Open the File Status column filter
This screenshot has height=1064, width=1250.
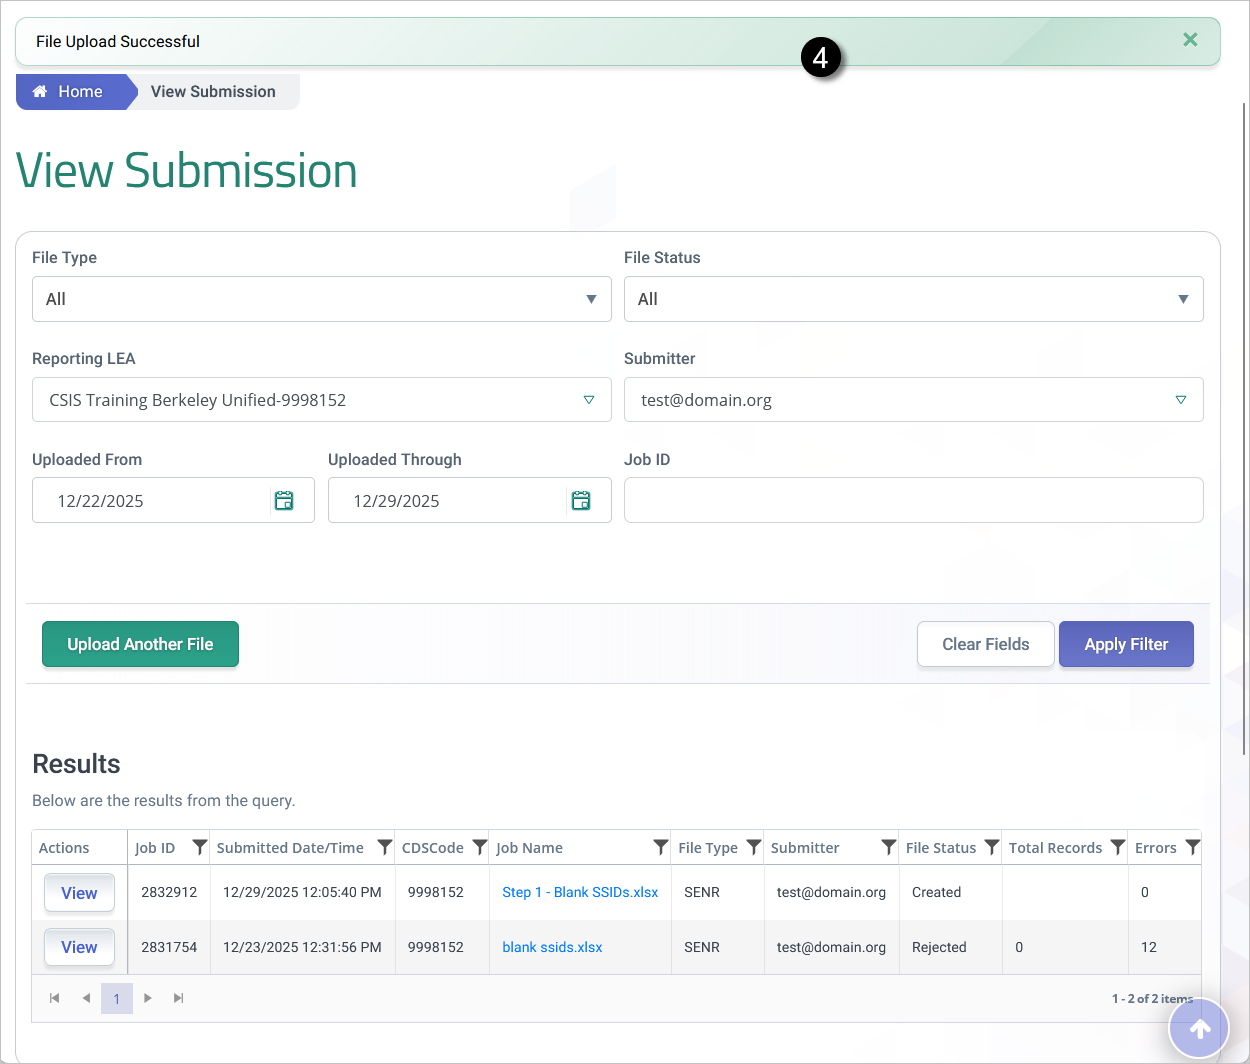pyautogui.click(x=991, y=847)
